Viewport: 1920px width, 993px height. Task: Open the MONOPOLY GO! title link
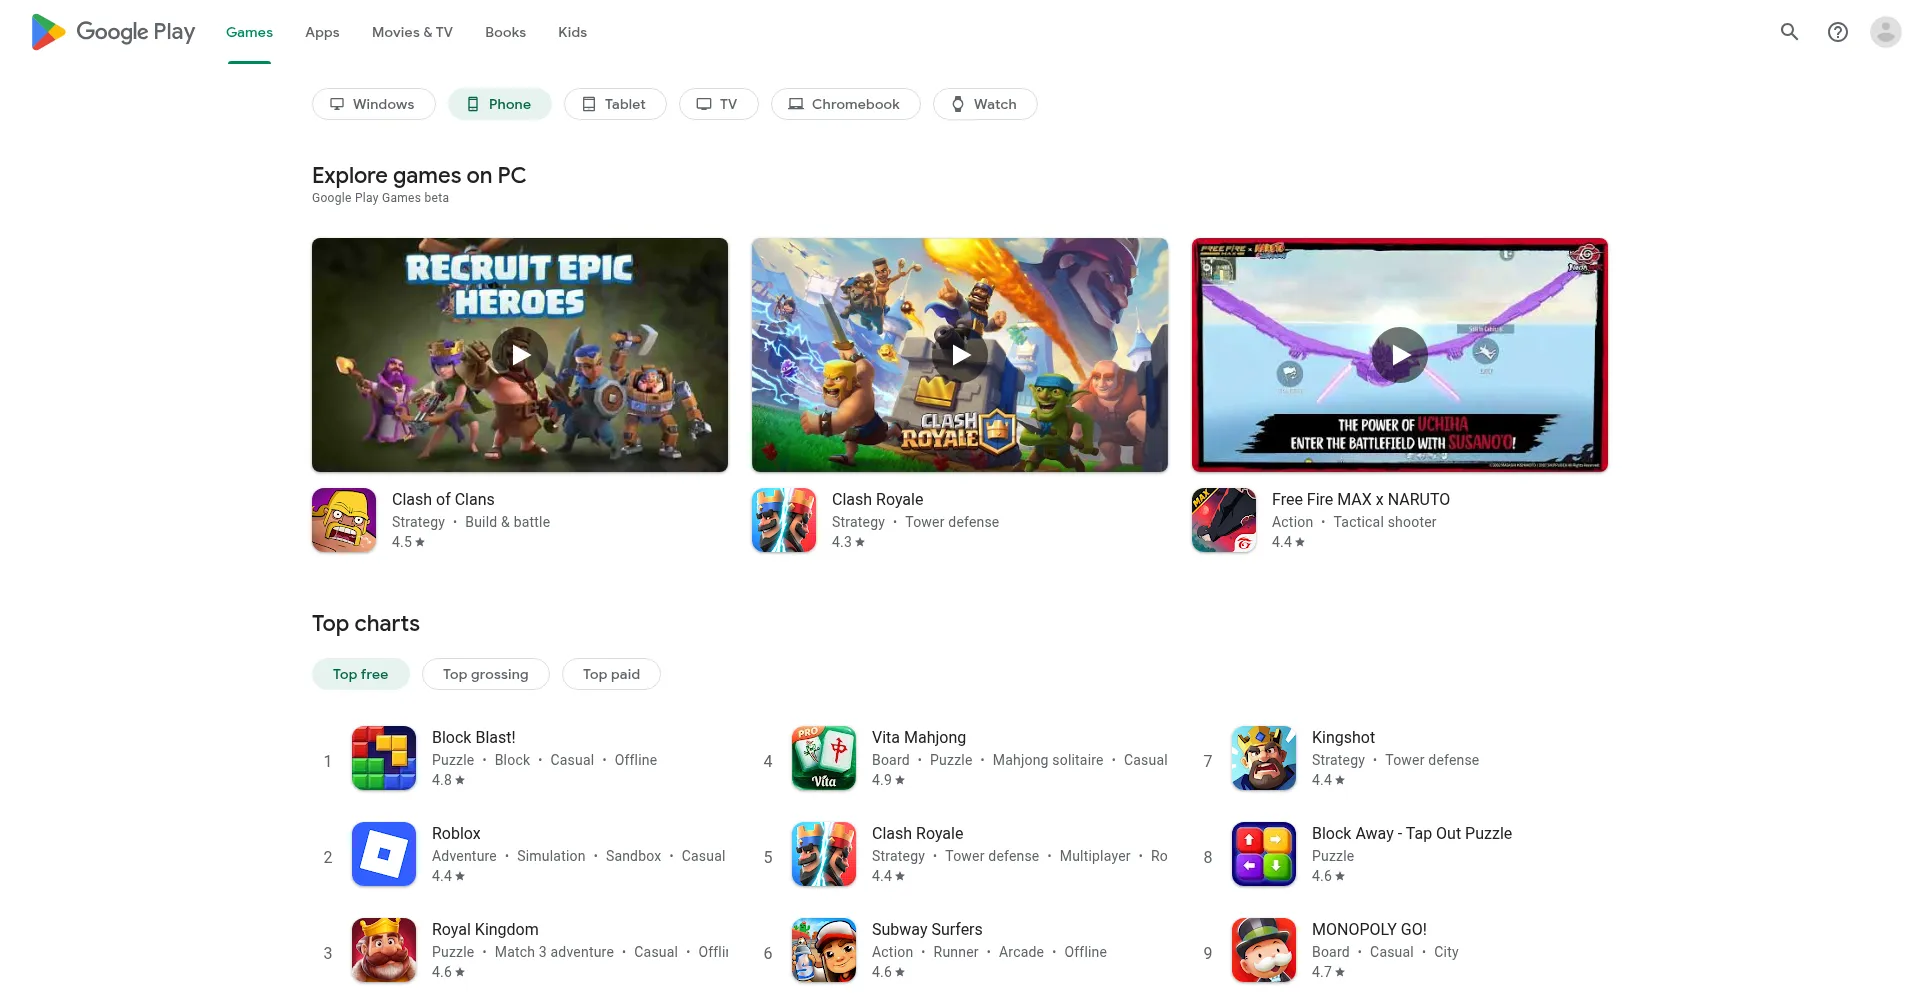pyautogui.click(x=1369, y=929)
